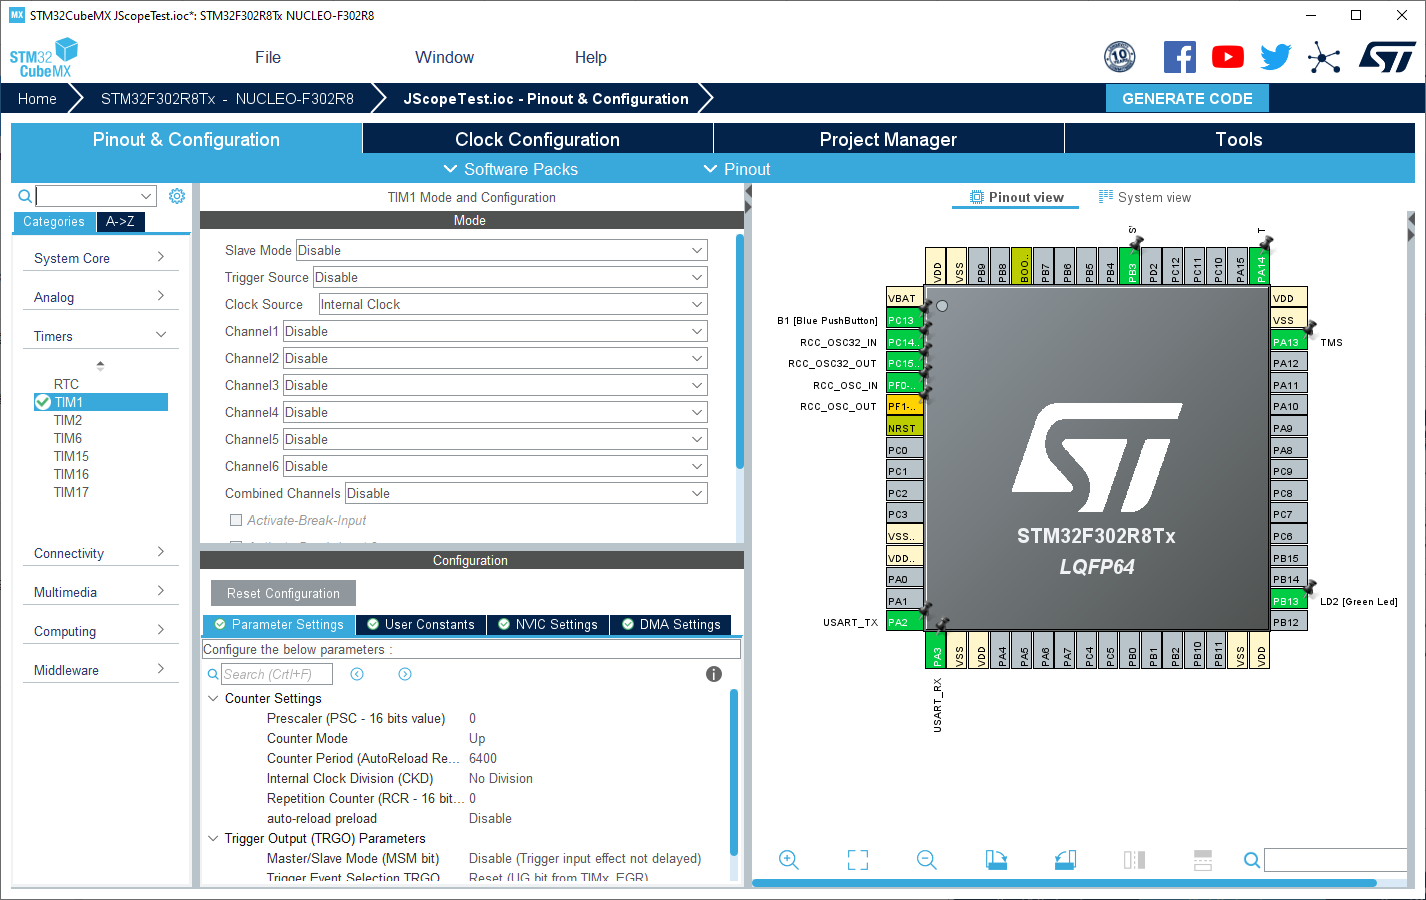Open the User Constants tab

click(421, 624)
